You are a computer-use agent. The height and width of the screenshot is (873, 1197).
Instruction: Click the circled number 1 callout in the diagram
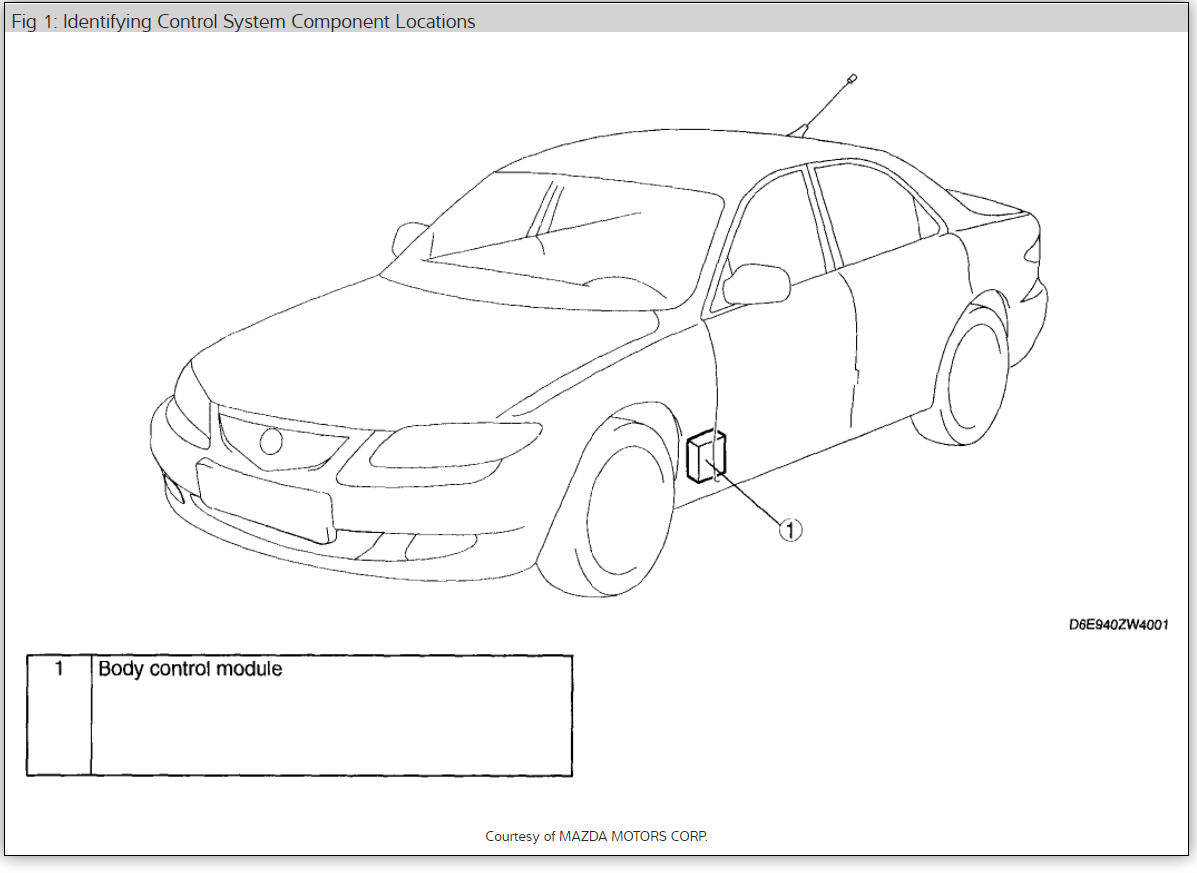point(790,530)
